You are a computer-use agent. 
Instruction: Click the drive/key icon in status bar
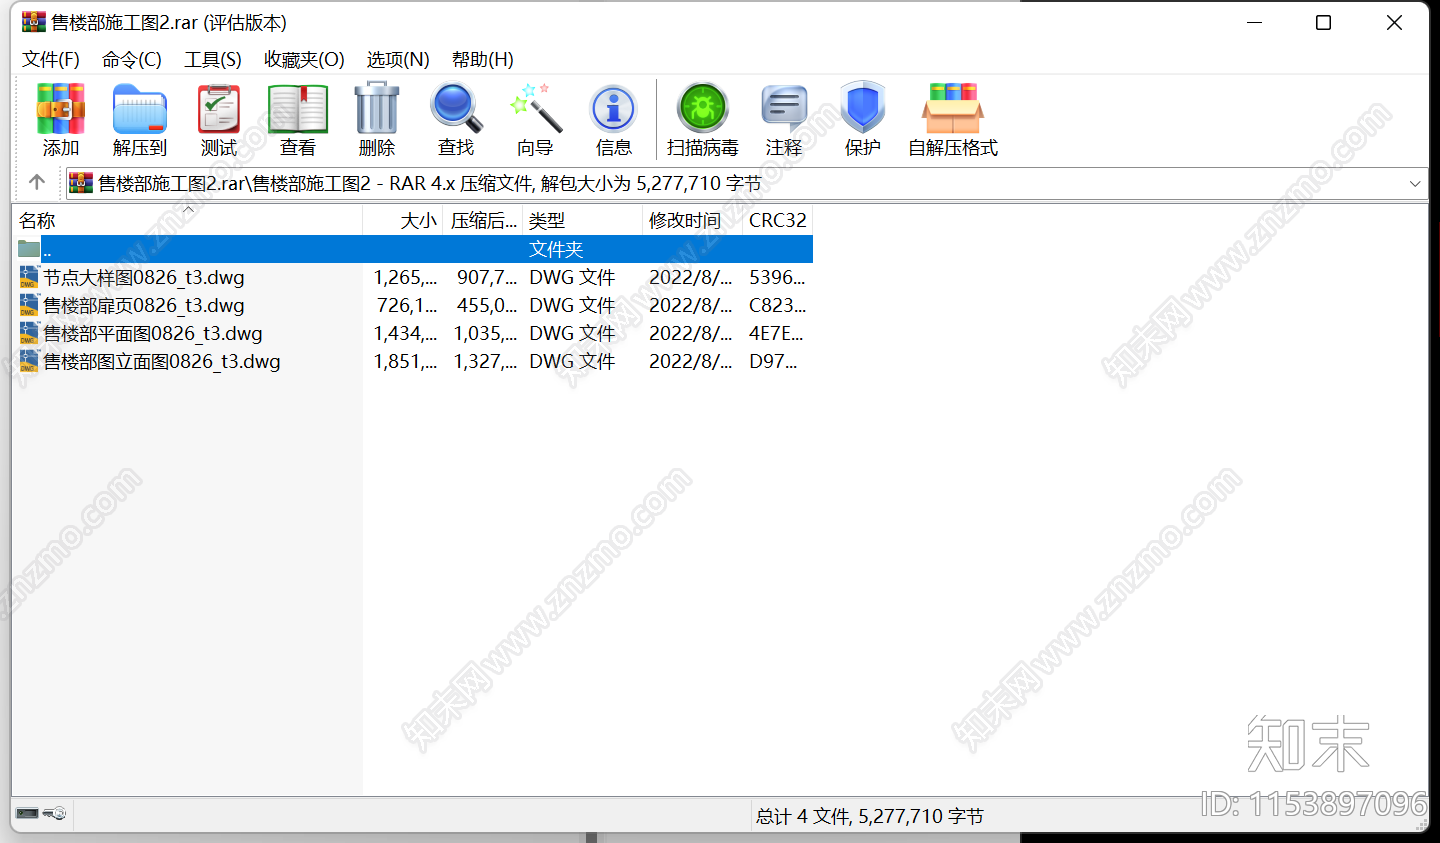(41, 814)
